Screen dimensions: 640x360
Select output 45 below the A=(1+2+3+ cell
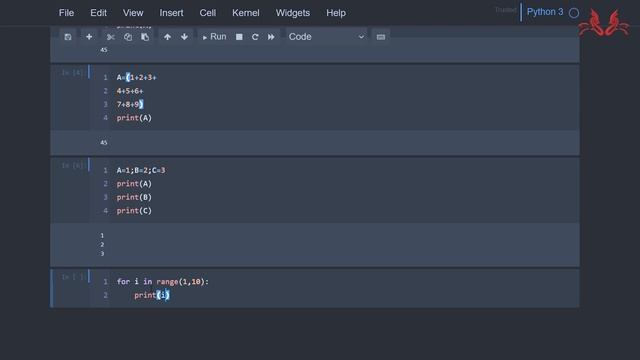(104, 142)
